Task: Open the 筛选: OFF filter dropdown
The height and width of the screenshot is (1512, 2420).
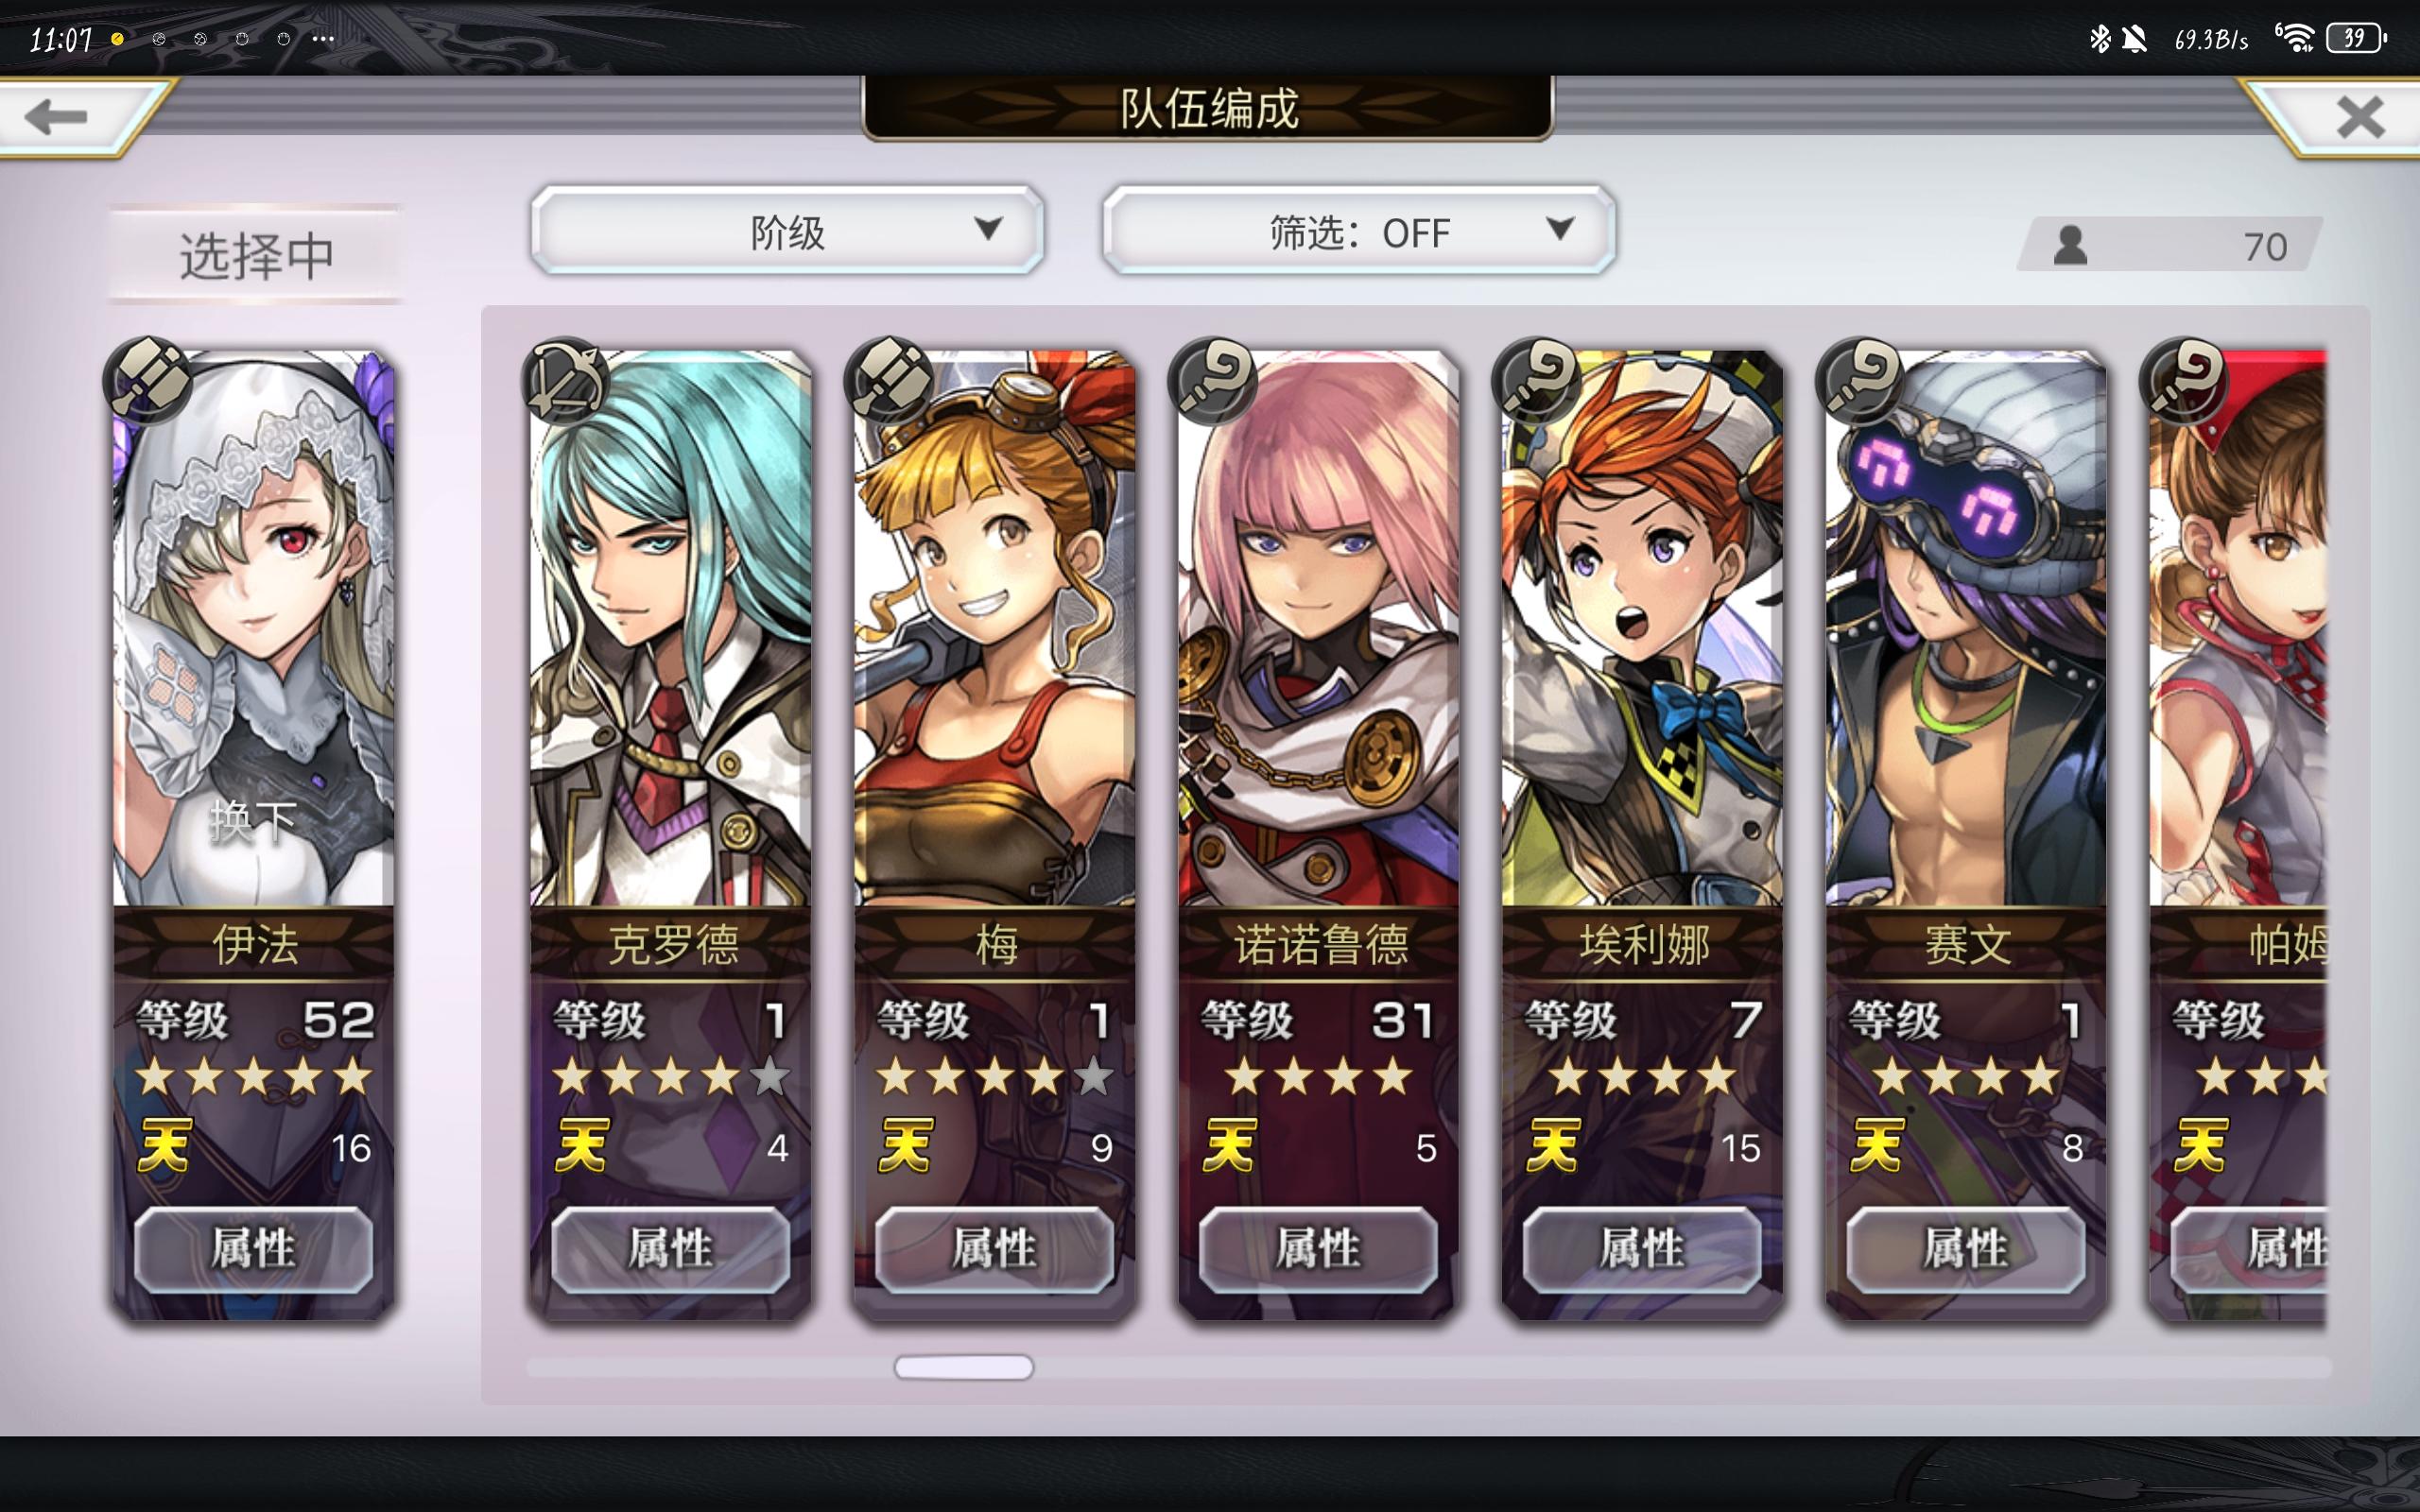Action: [x=1358, y=230]
